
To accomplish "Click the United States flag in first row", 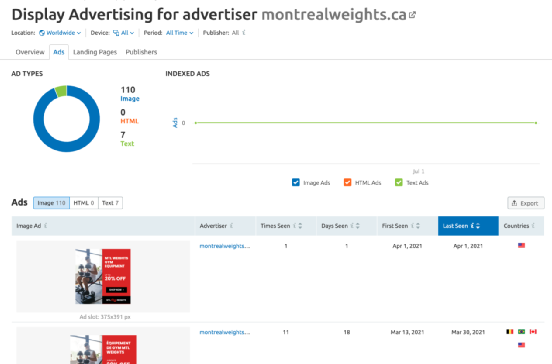I will [521, 245].
